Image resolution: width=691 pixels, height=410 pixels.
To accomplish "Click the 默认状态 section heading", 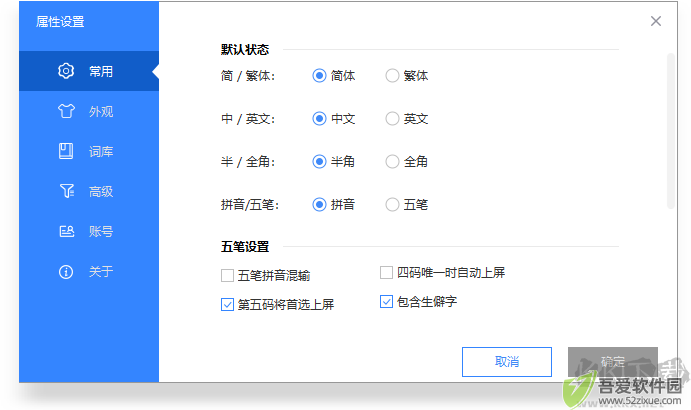I will click(x=245, y=50).
